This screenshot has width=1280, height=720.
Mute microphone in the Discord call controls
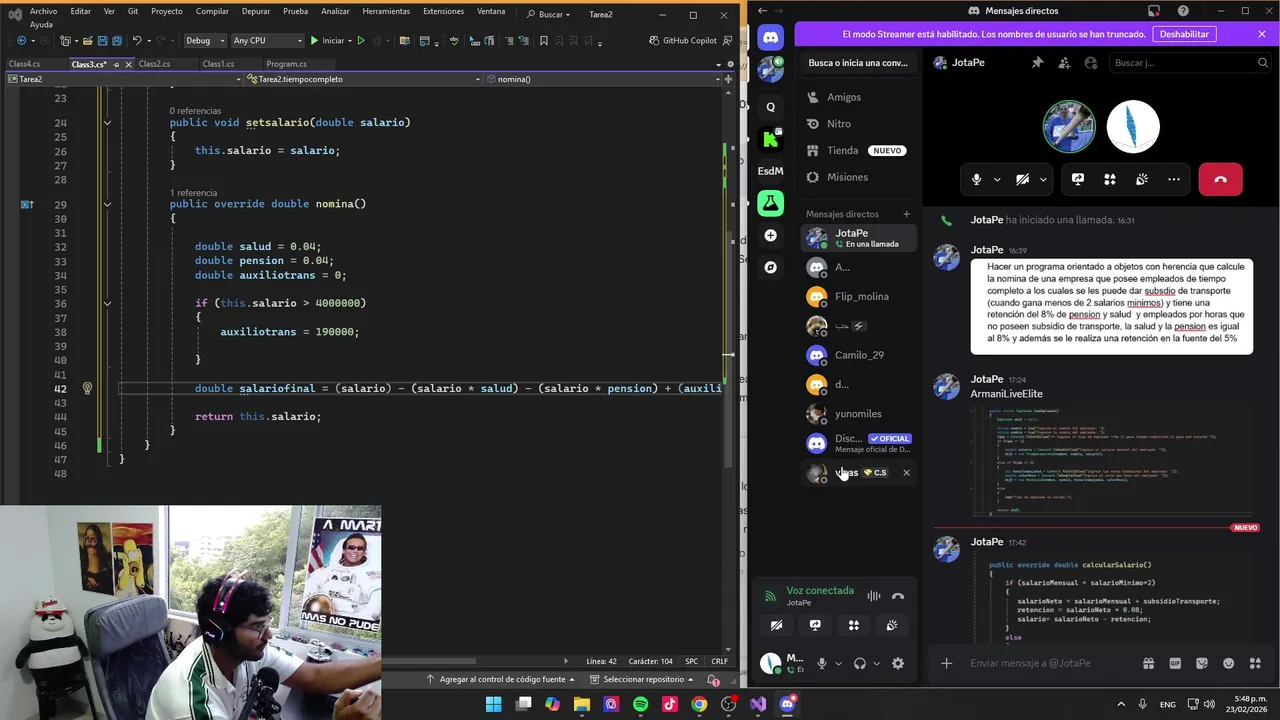[976, 179]
